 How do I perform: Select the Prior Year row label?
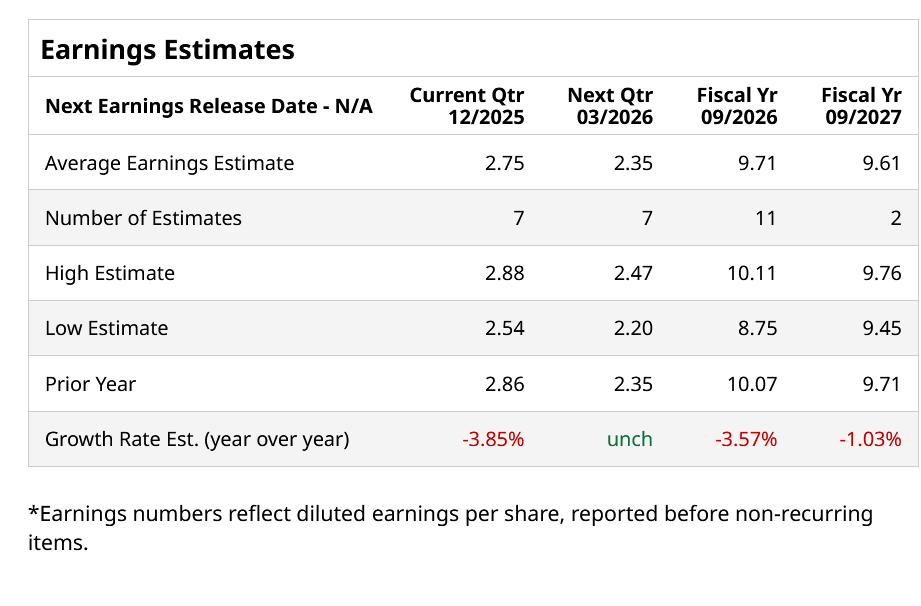[90, 384]
